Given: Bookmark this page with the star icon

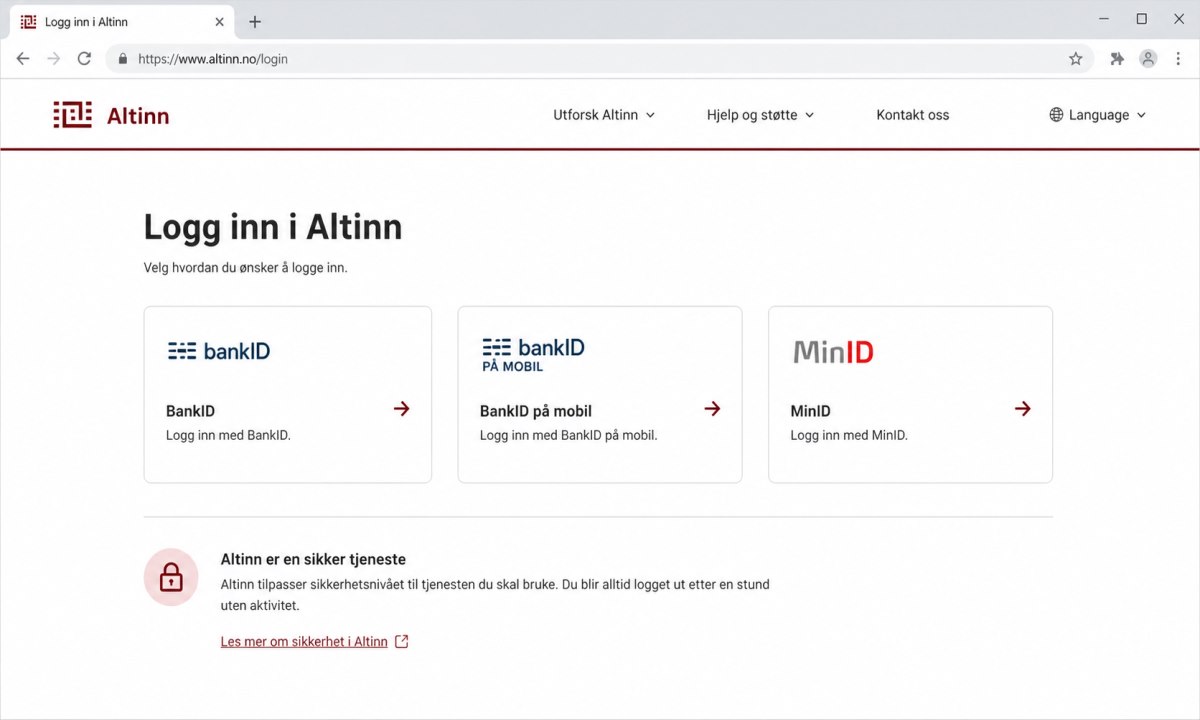Looking at the screenshot, I should point(1076,59).
